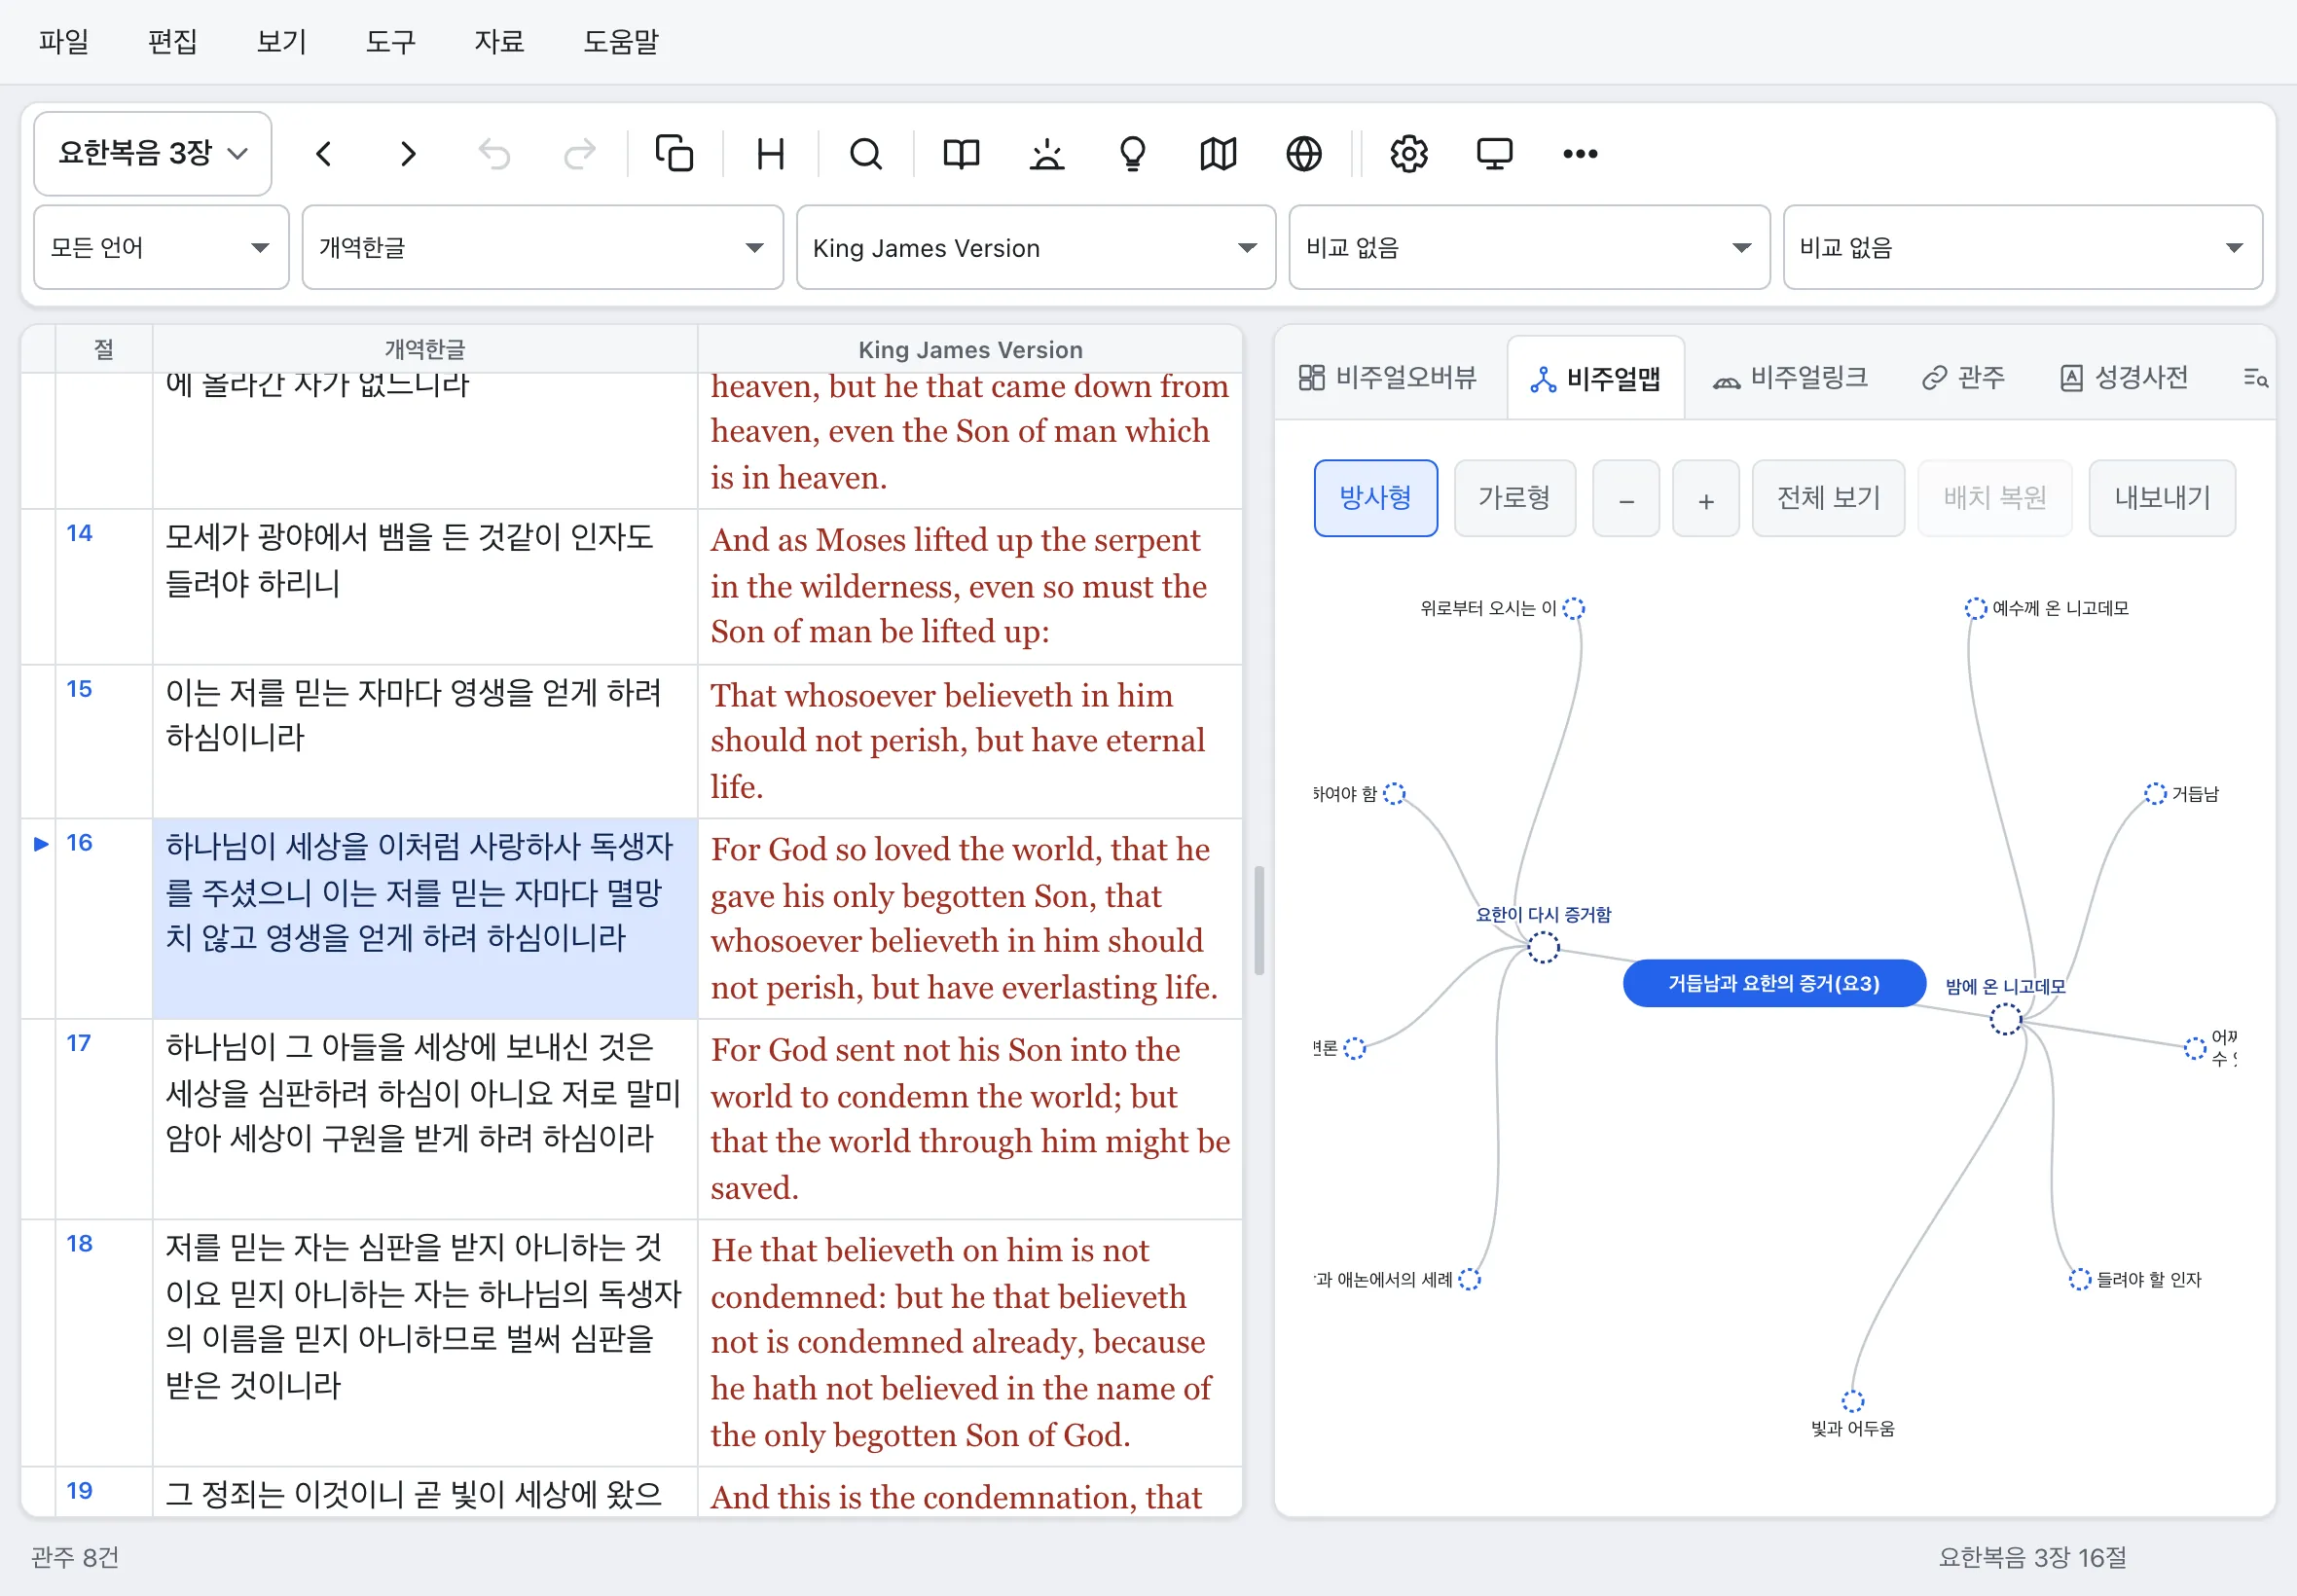Open the King James Version dropdown
Viewport: 2297px width, 1596px height.
point(1036,248)
